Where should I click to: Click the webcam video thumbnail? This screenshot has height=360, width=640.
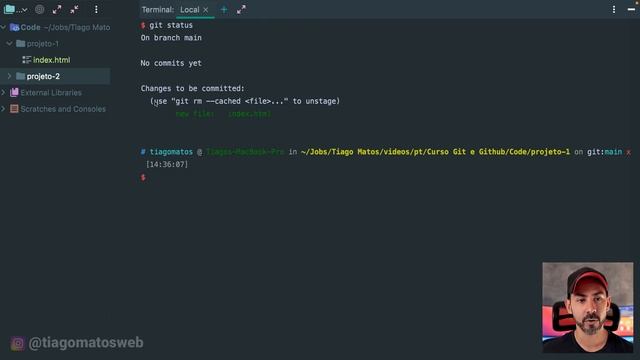coord(588,307)
